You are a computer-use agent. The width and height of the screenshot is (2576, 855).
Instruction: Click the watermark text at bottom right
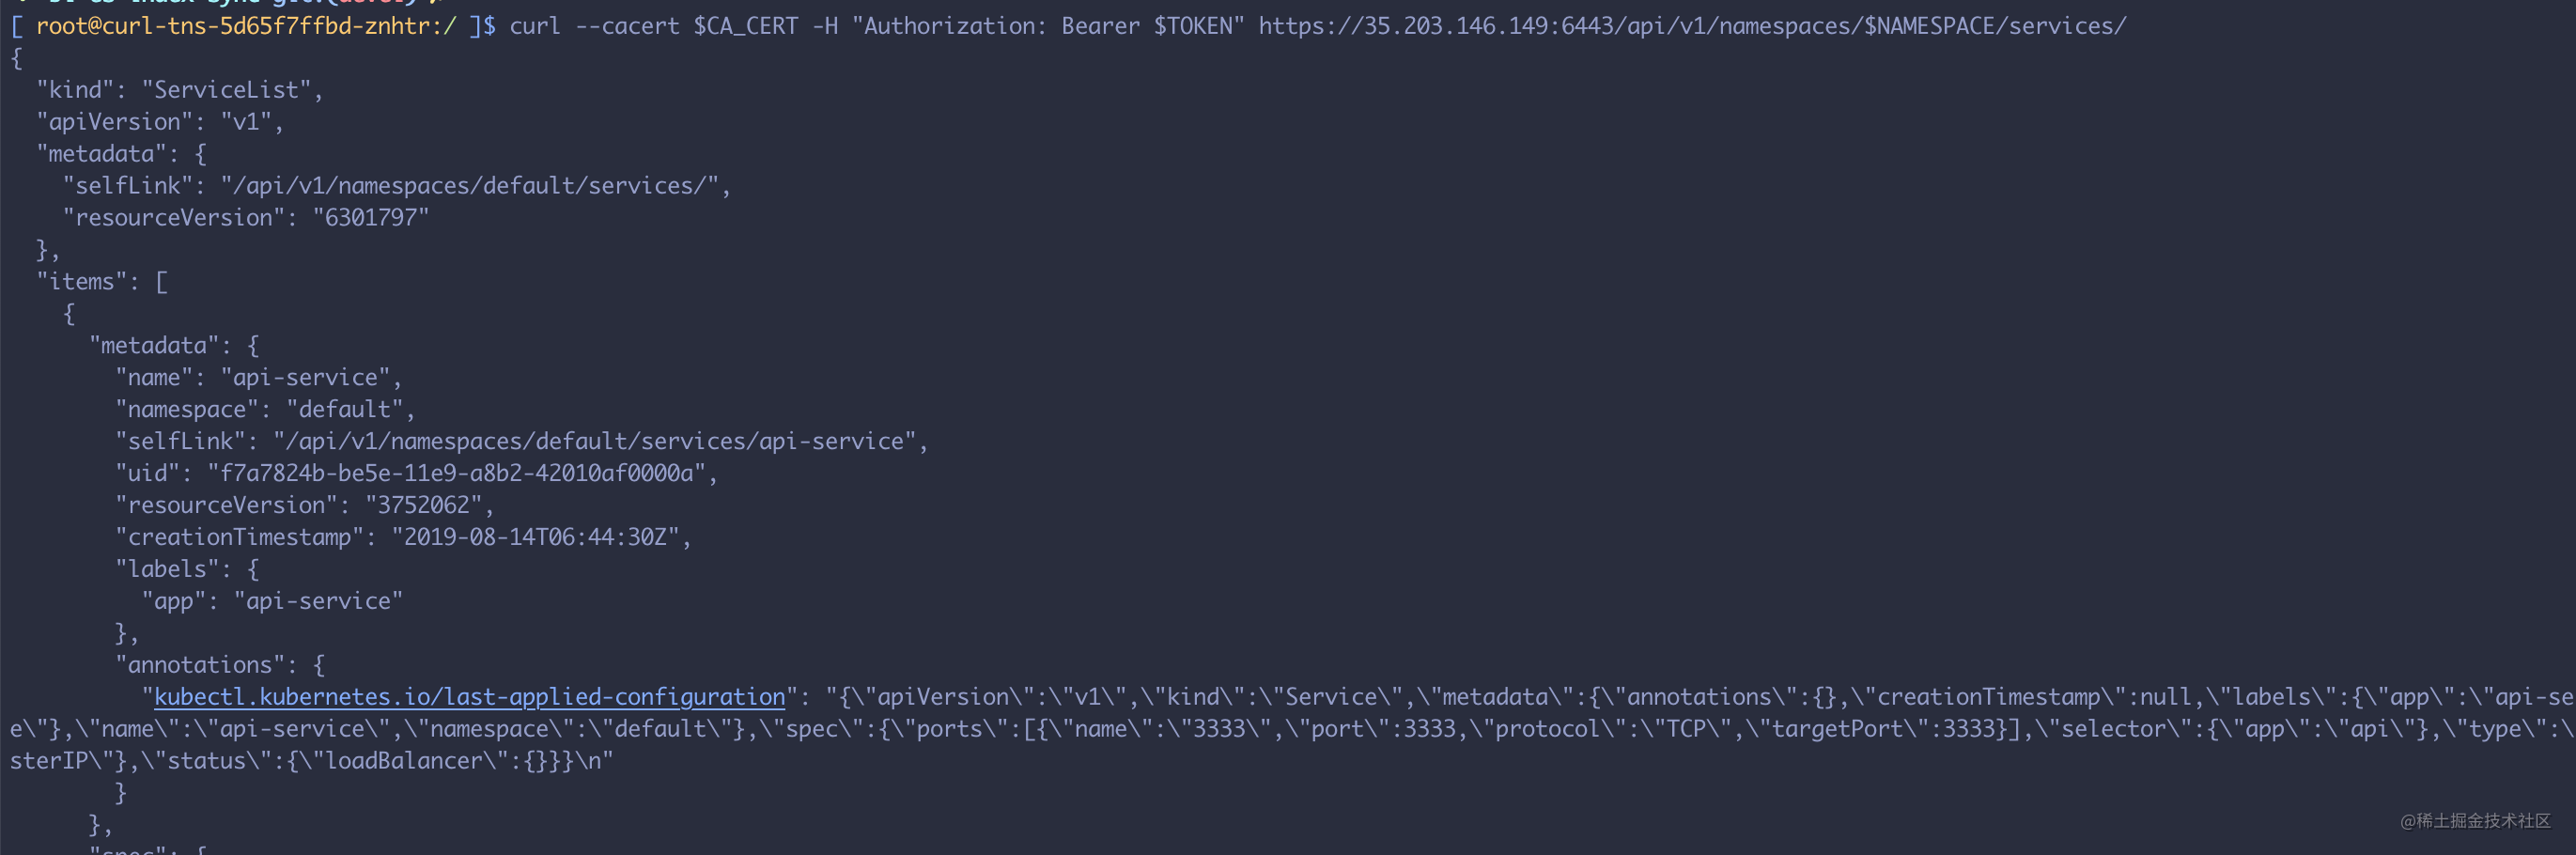point(2475,821)
